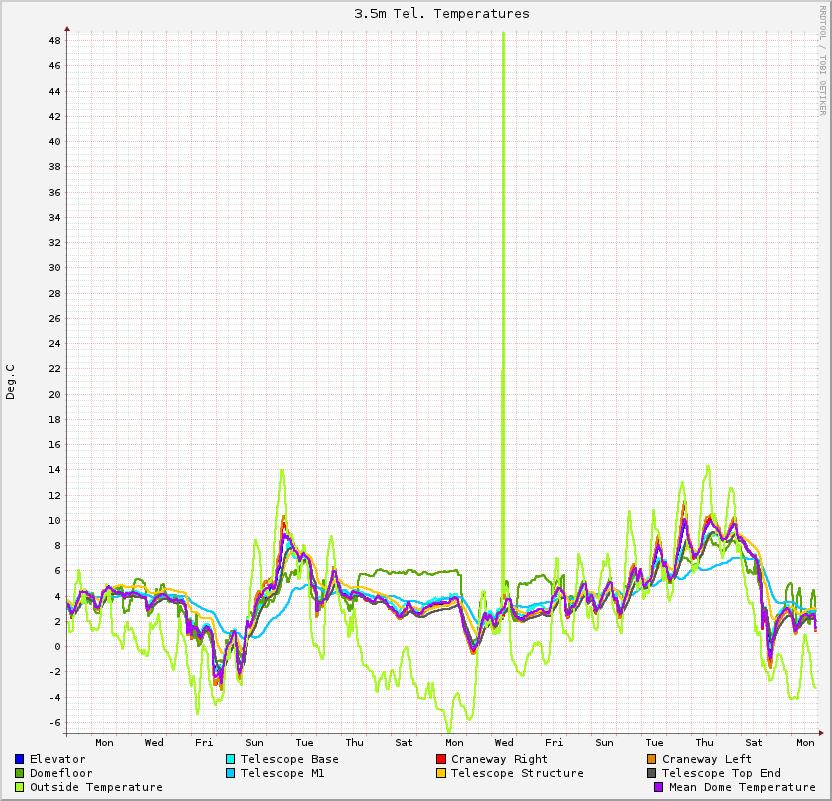Click the Telescope M1 legend color square
The image size is (832, 801).
[x=231, y=773]
